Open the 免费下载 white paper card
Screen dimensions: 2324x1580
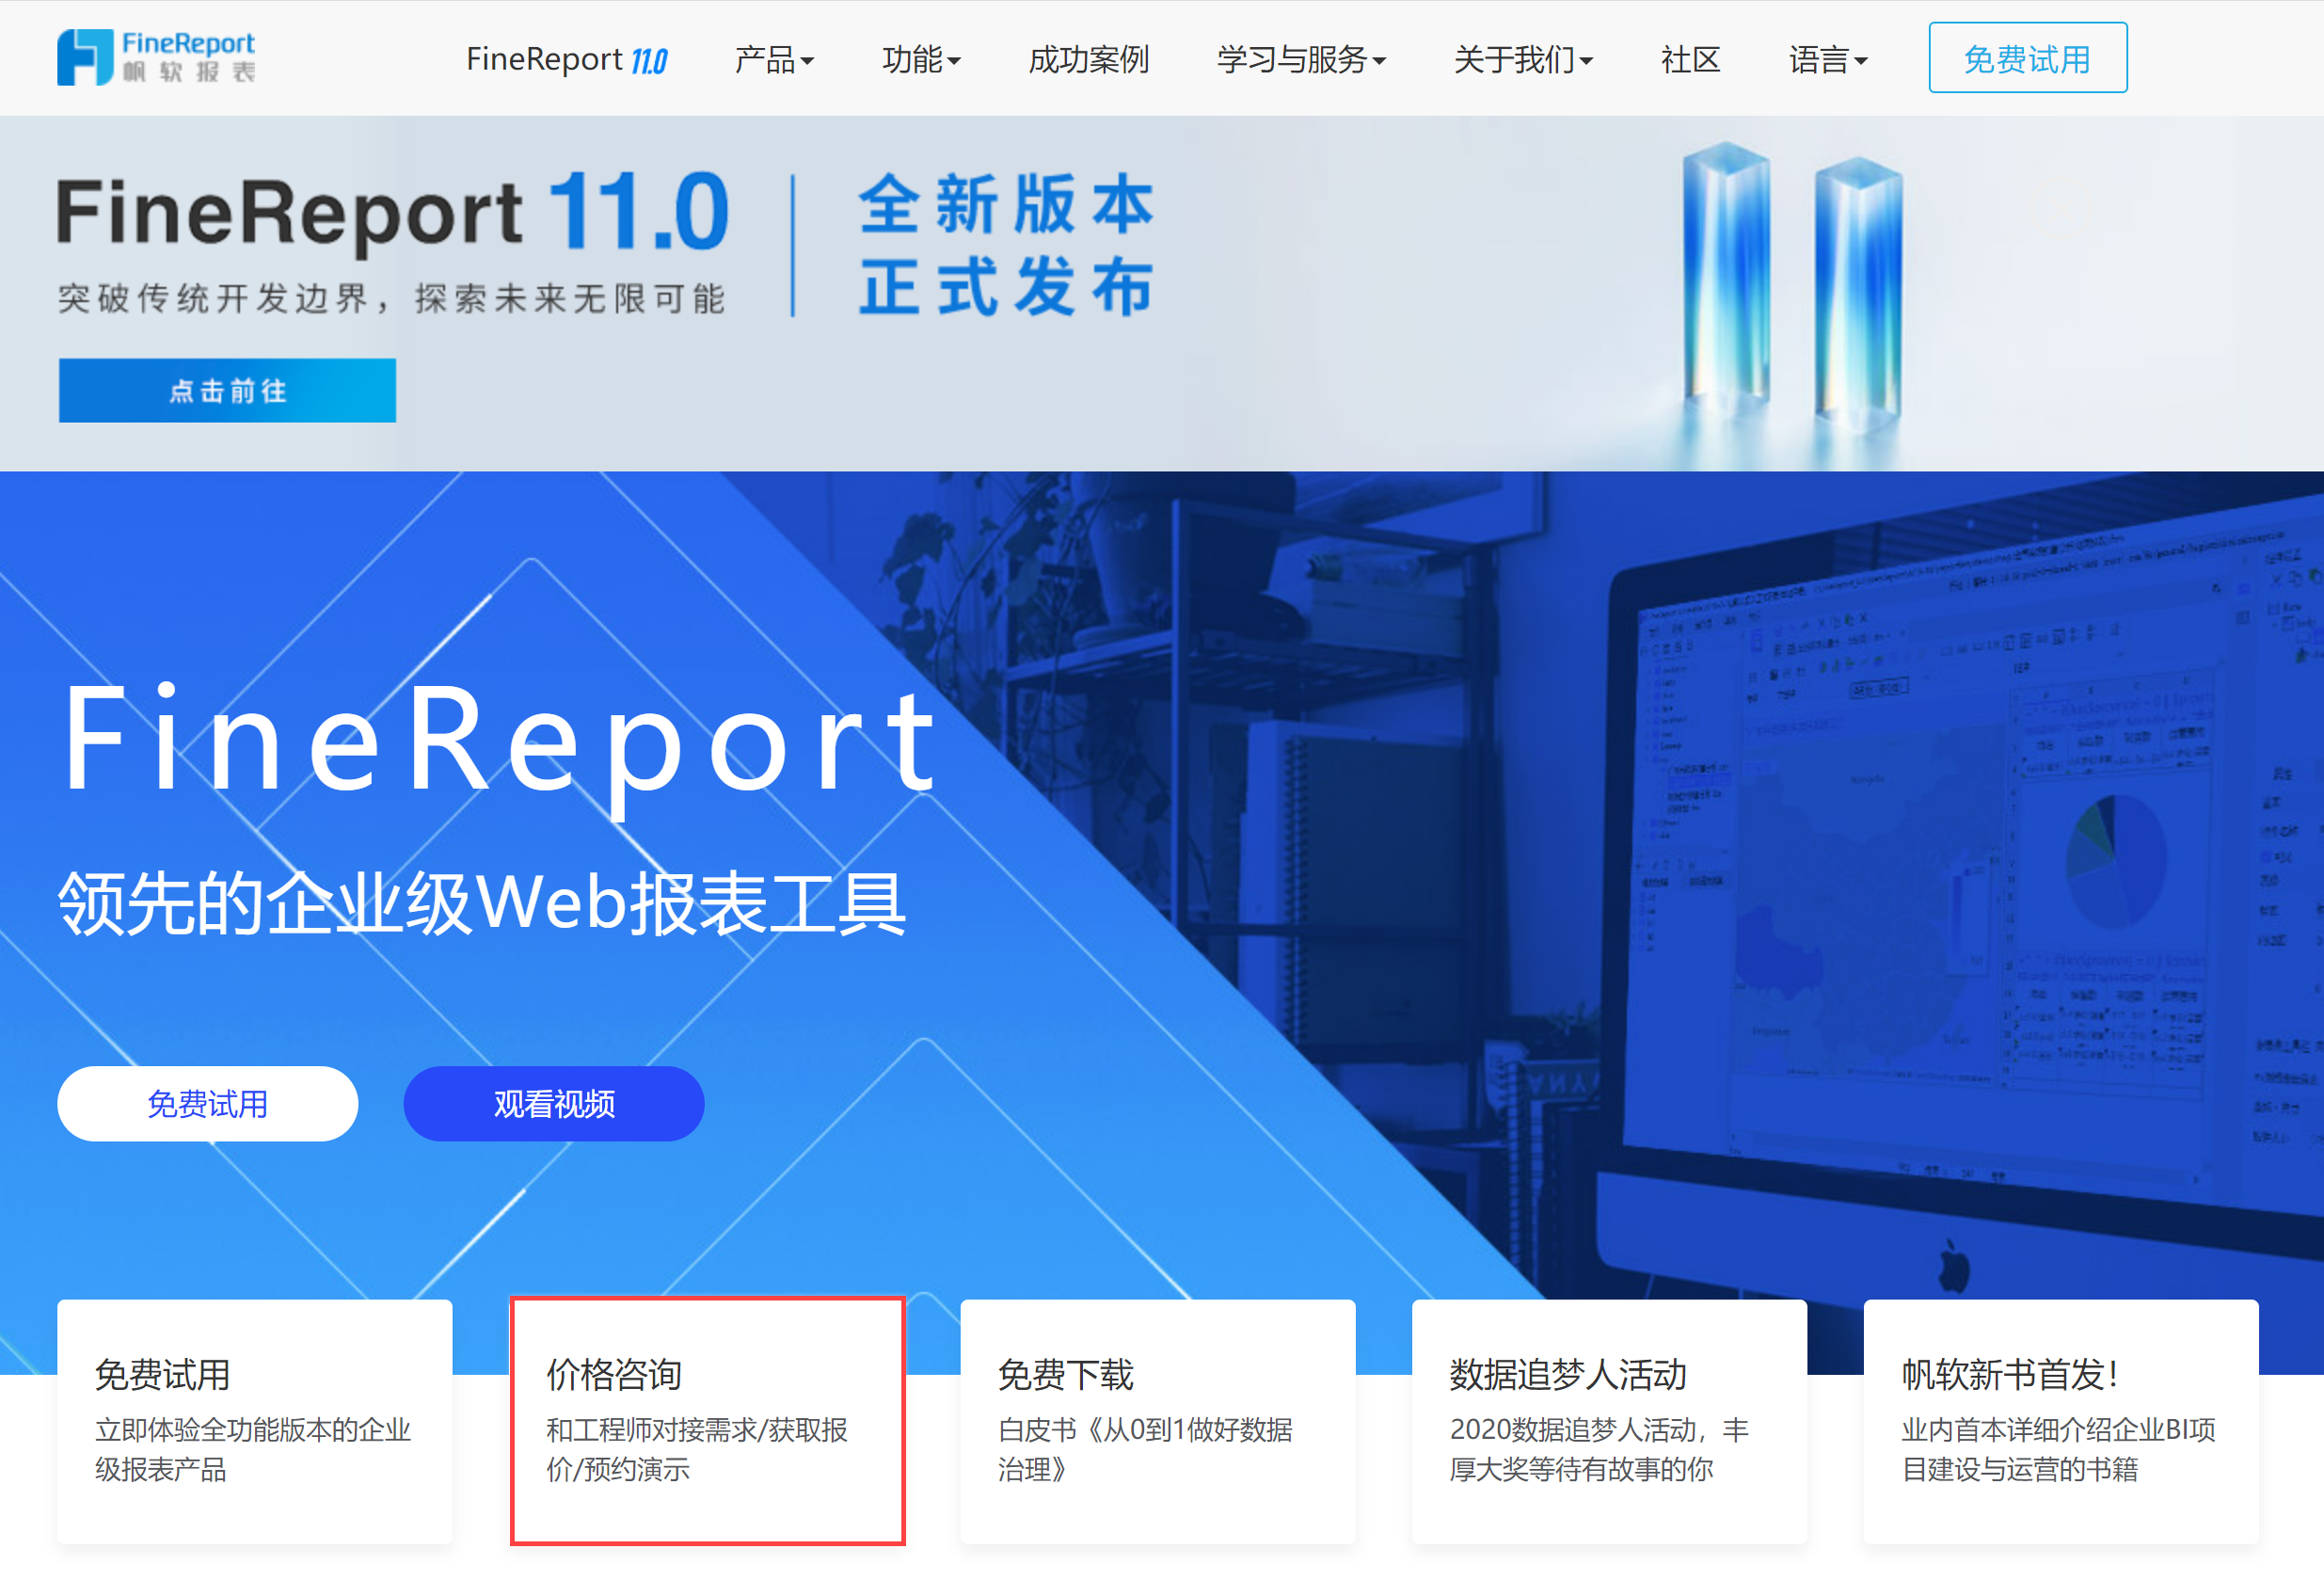click(1157, 1420)
